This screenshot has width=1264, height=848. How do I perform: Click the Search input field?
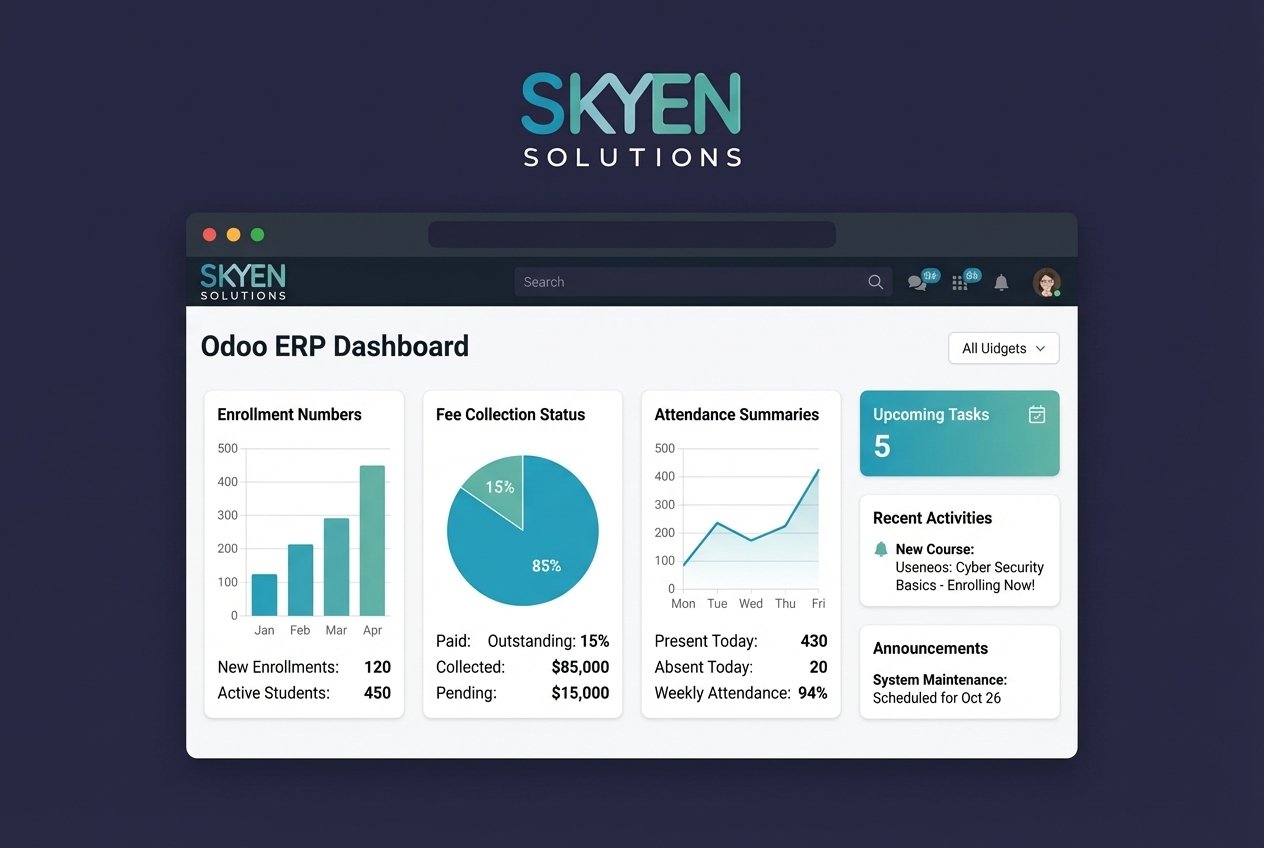(x=690, y=282)
